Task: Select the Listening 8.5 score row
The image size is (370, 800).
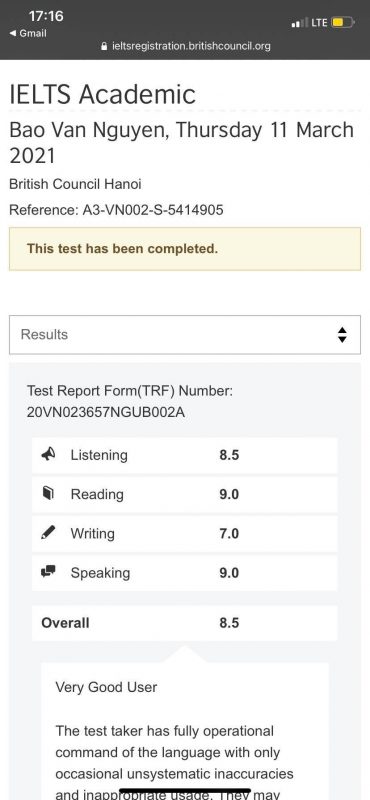Action: (x=185, y=455)
